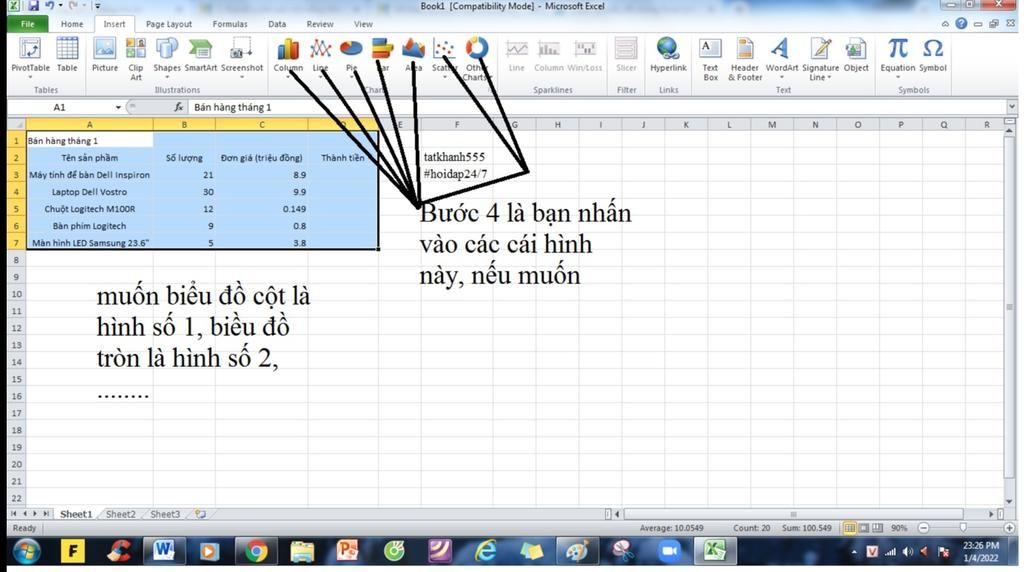Choose Column chart type
Viewport: 1024px width, 572px height.
(x=288, y=57)
